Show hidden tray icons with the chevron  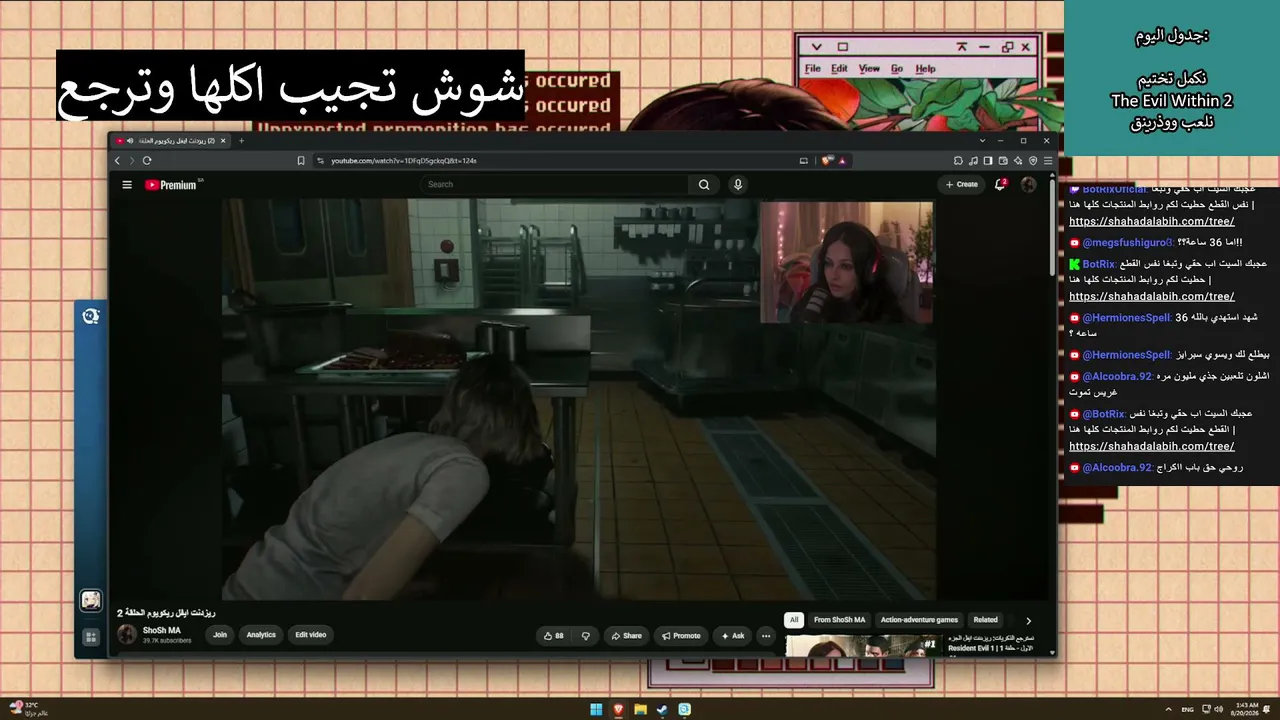point(1169,709)
